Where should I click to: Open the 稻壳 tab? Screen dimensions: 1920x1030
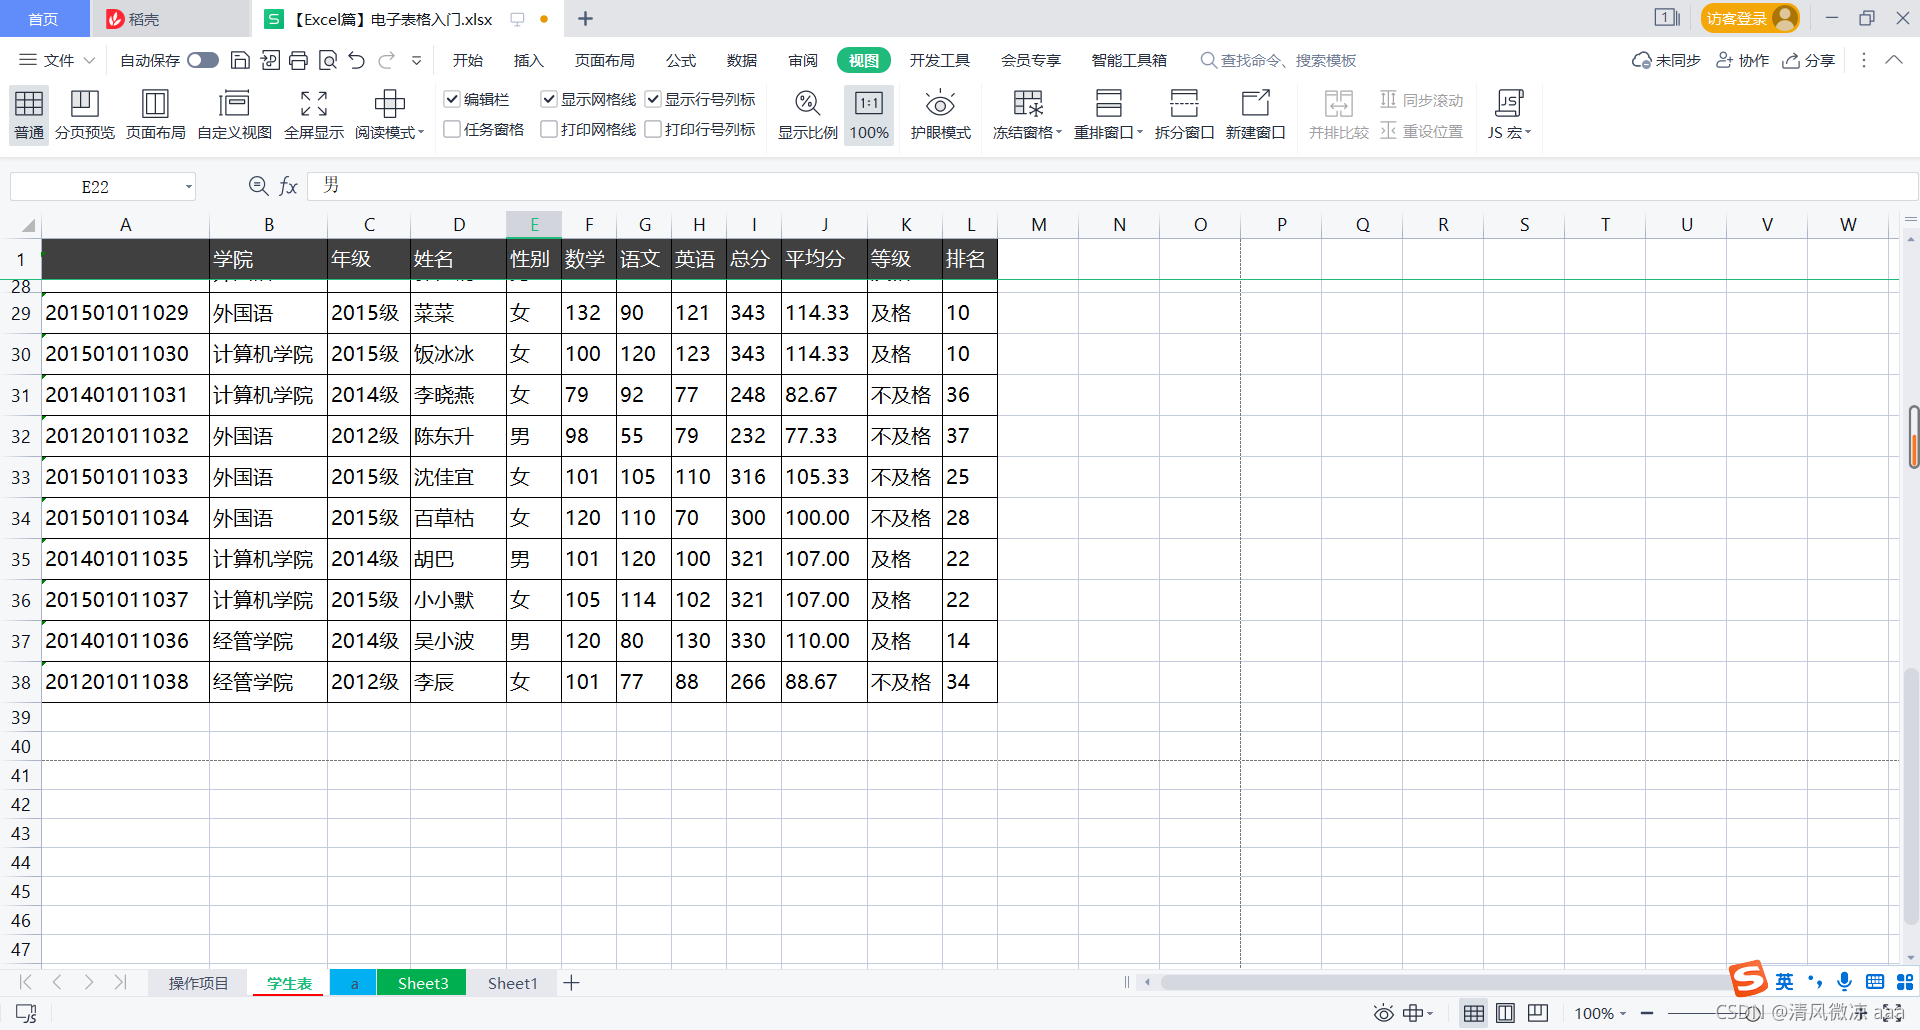(x=170, y=19)
